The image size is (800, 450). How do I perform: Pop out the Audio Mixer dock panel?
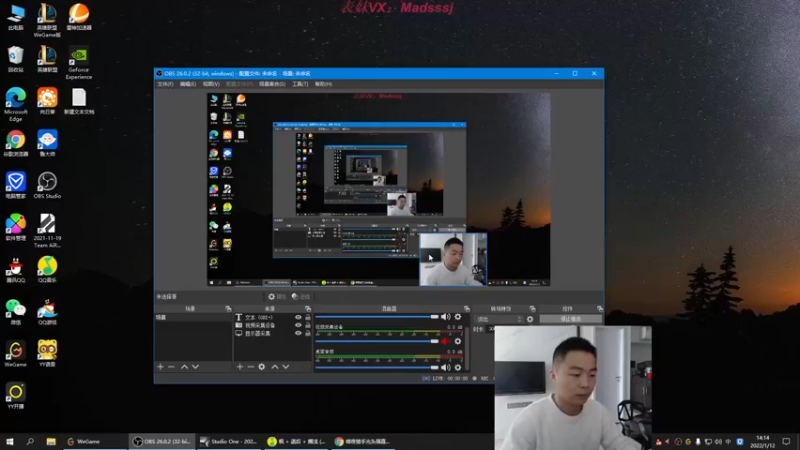coord(466,309)
